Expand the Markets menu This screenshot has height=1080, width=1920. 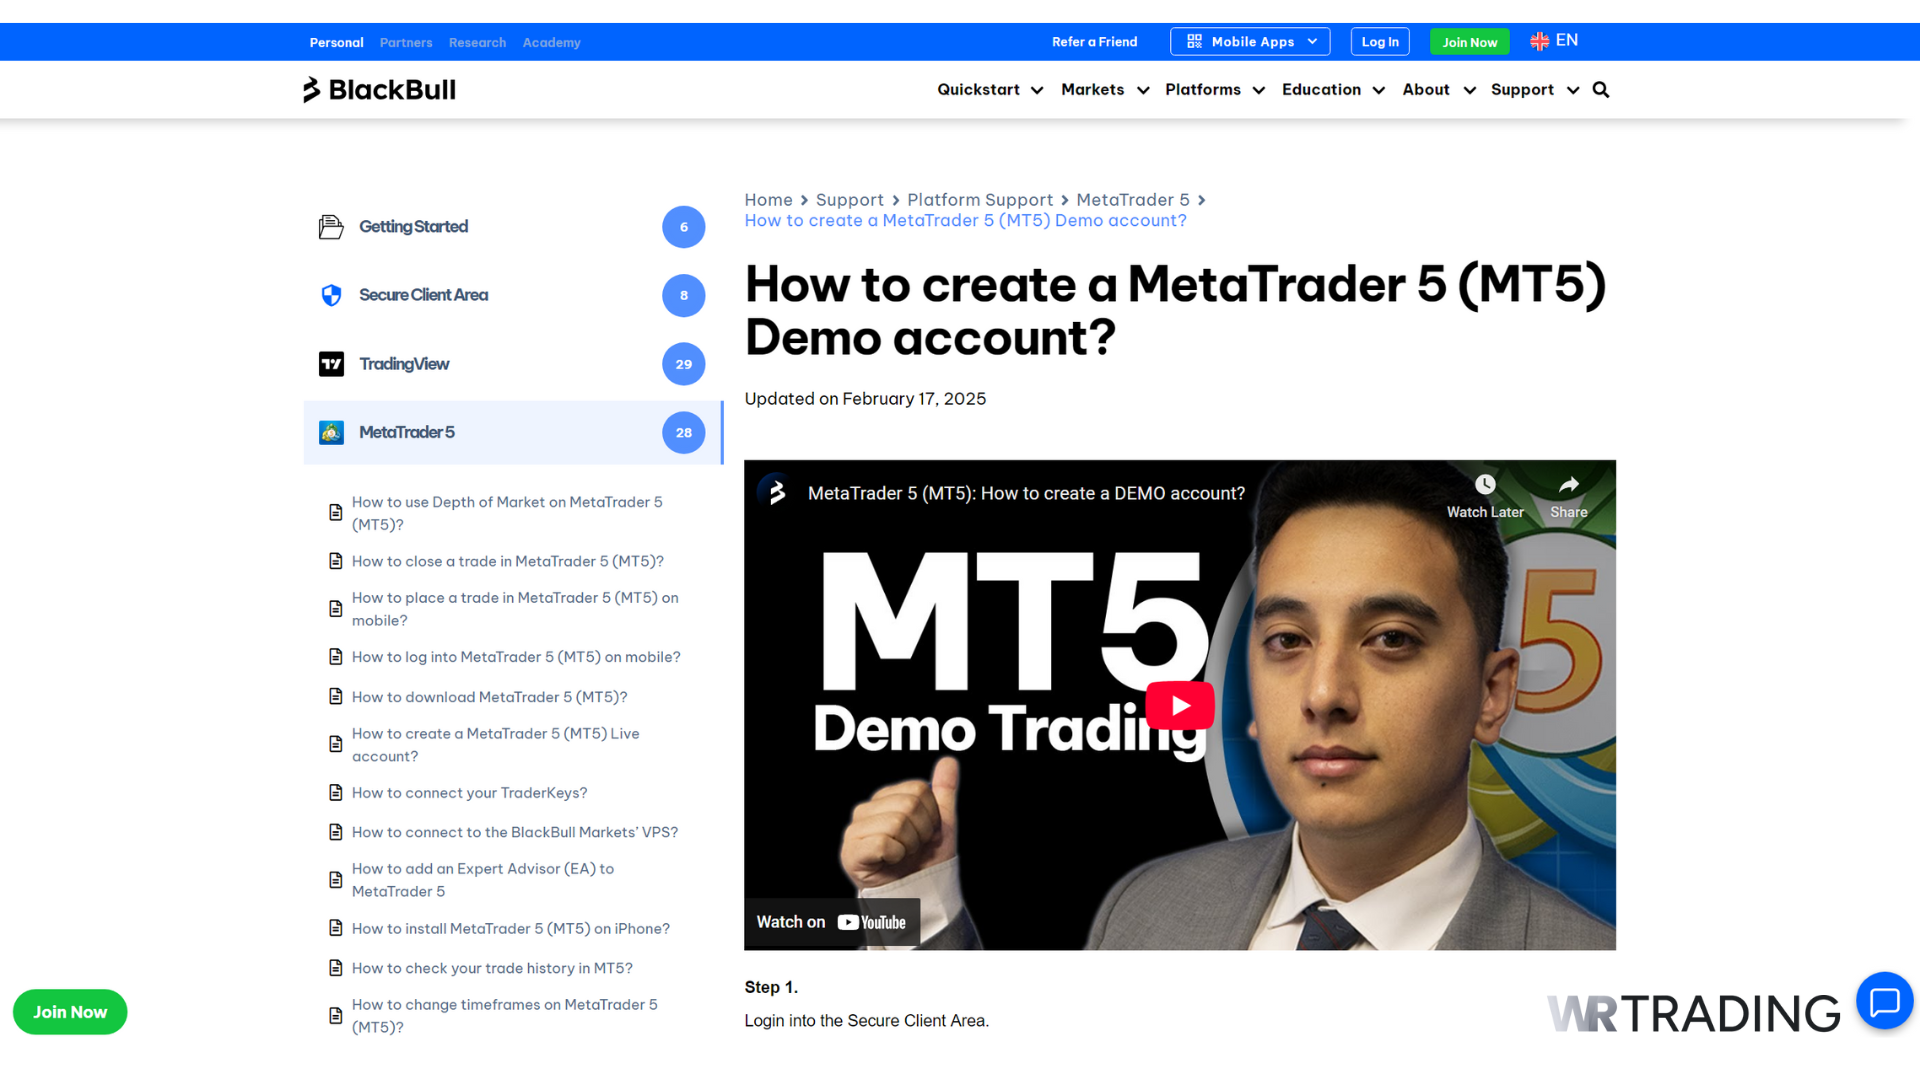click(x=1105, y=90)
